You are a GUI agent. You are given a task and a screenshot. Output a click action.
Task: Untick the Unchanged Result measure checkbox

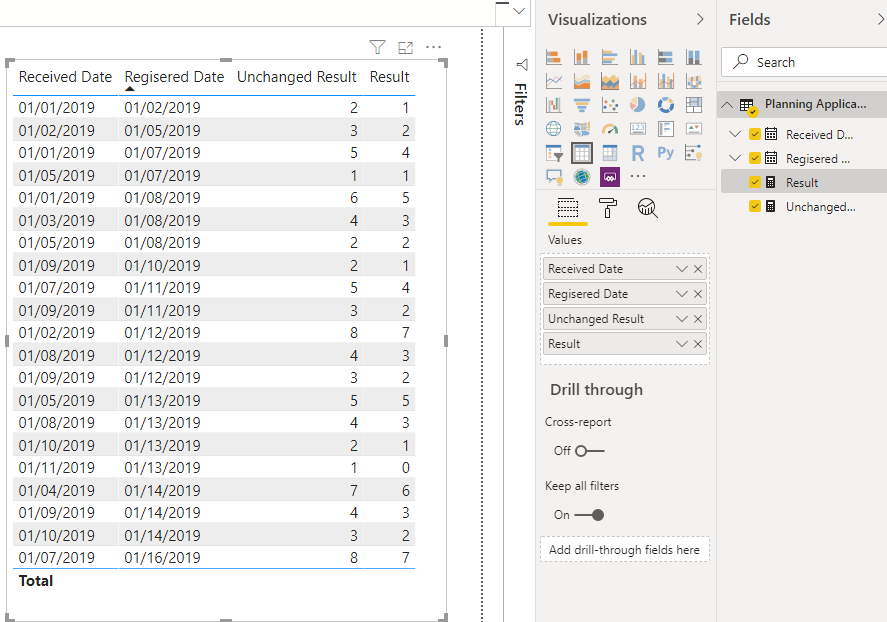(x=755, y=206)
